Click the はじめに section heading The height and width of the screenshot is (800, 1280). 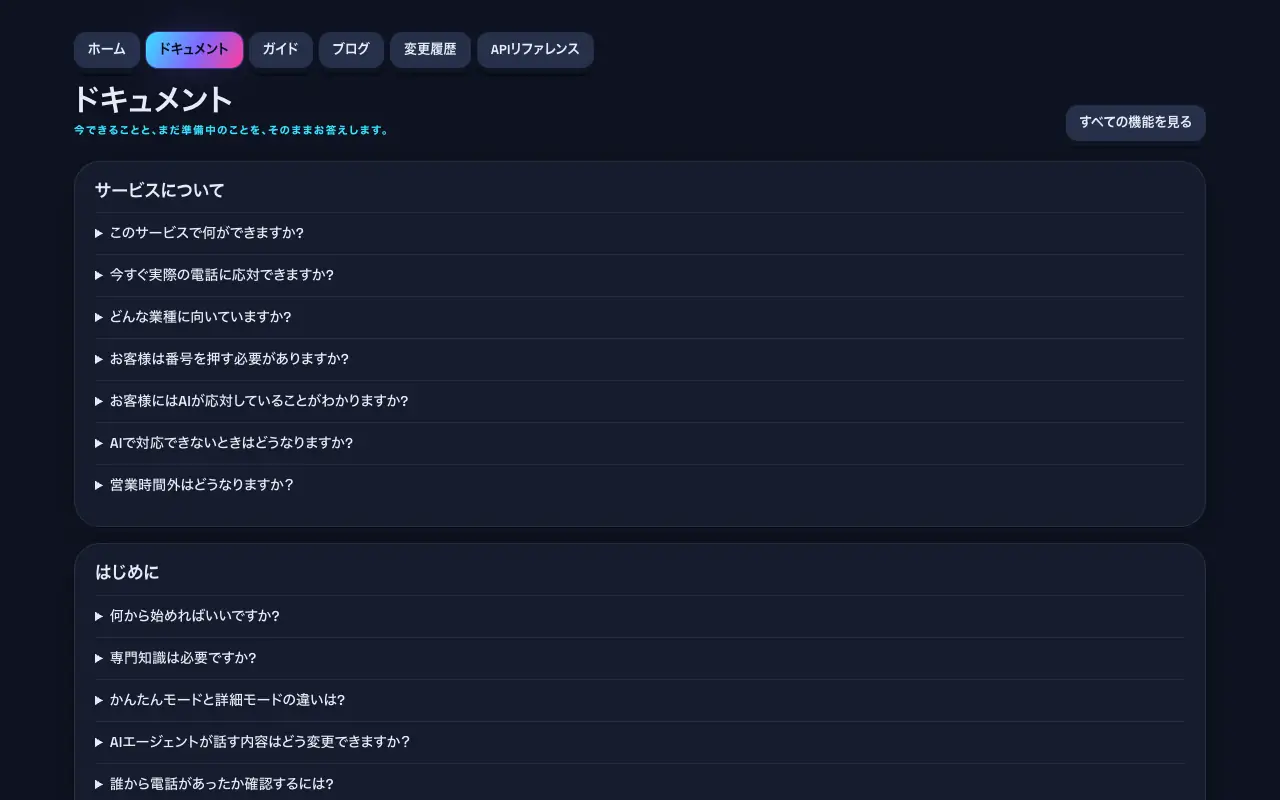coord(127,573)
